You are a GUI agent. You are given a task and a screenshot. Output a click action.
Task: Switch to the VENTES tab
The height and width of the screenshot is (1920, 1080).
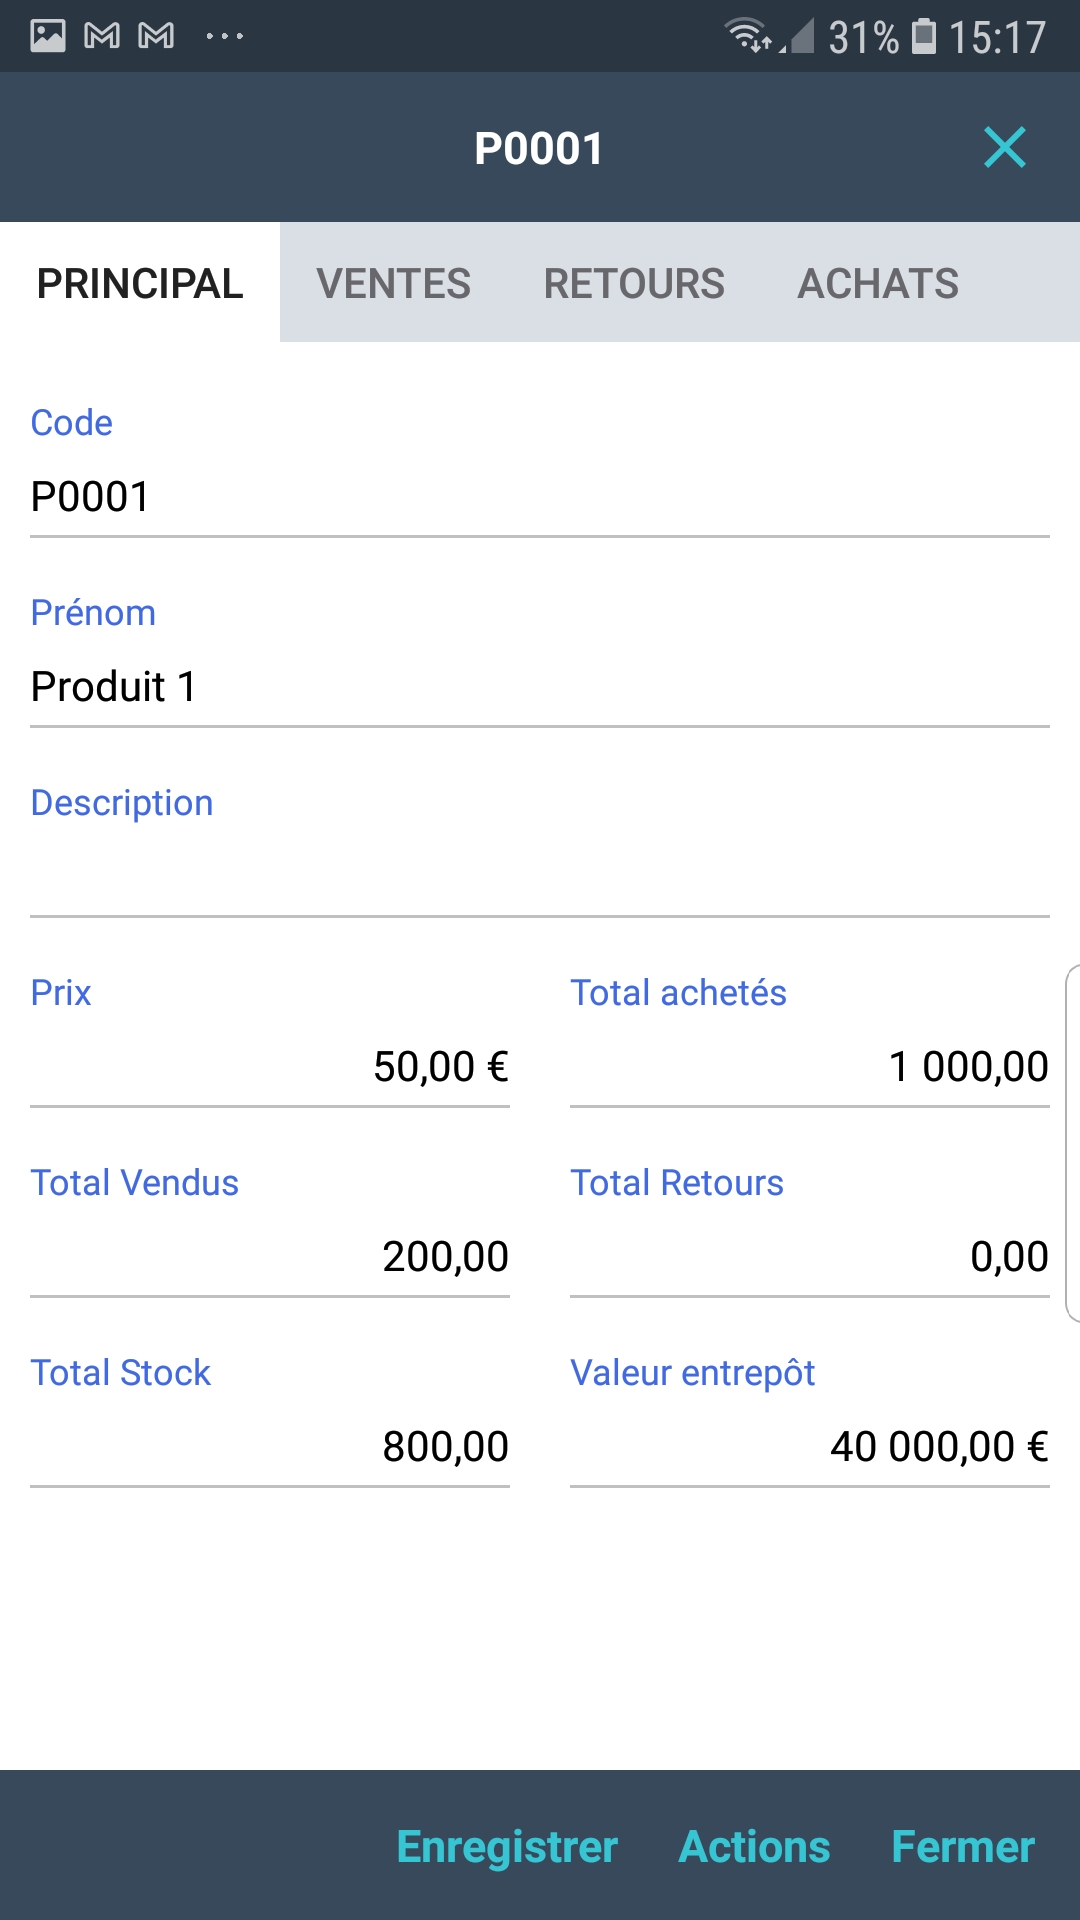tap(393, 283)
